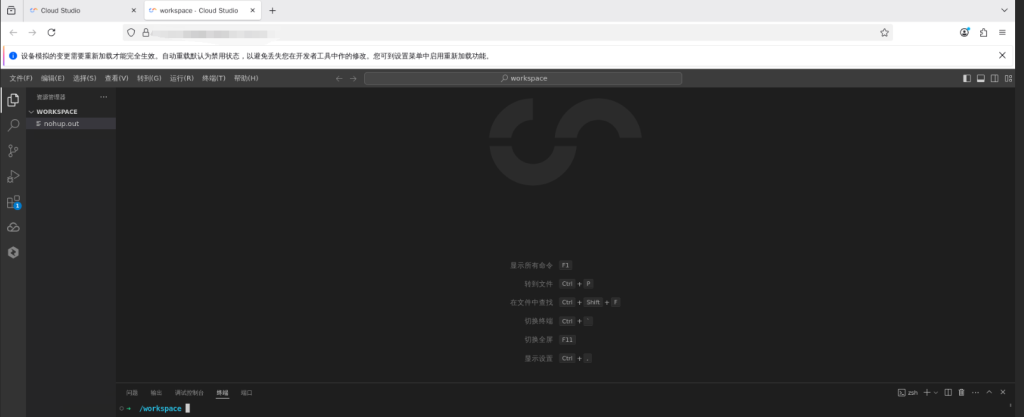Switch to the 输出 panel tab
The image size is (1024, 417).
(156, 393)
